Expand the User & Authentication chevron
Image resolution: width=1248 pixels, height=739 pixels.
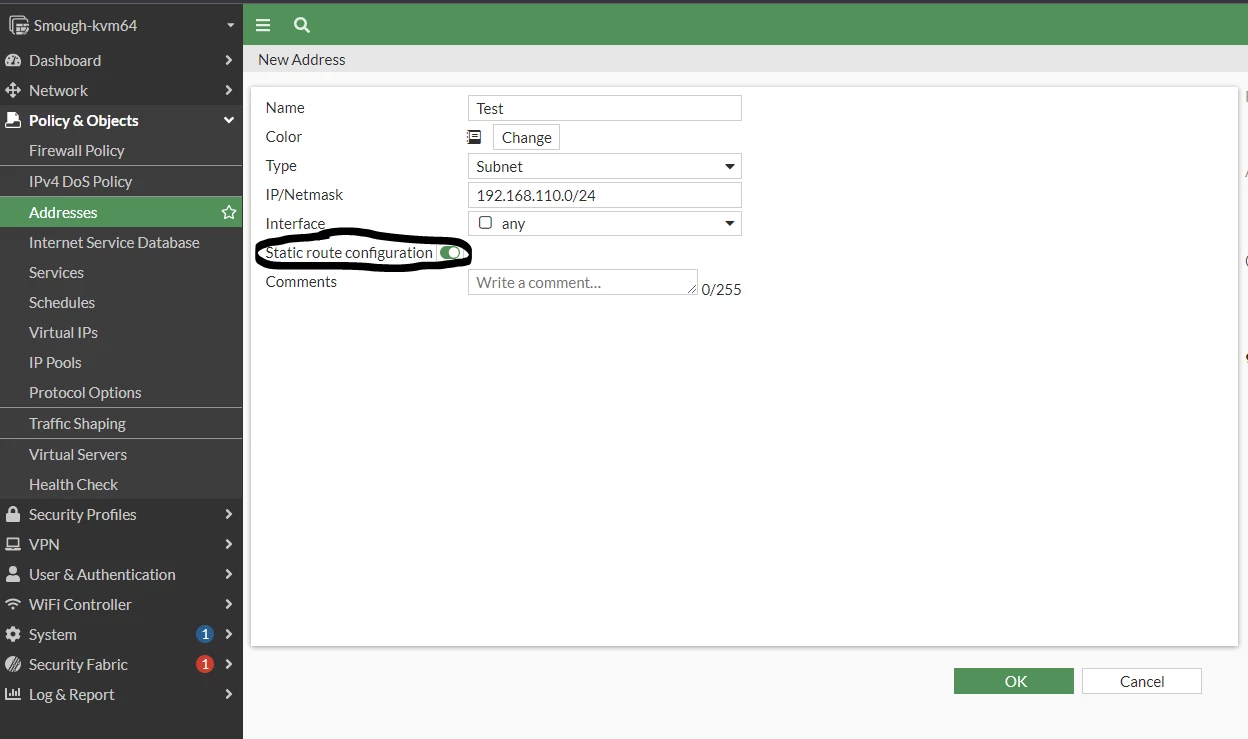[229, 574]
